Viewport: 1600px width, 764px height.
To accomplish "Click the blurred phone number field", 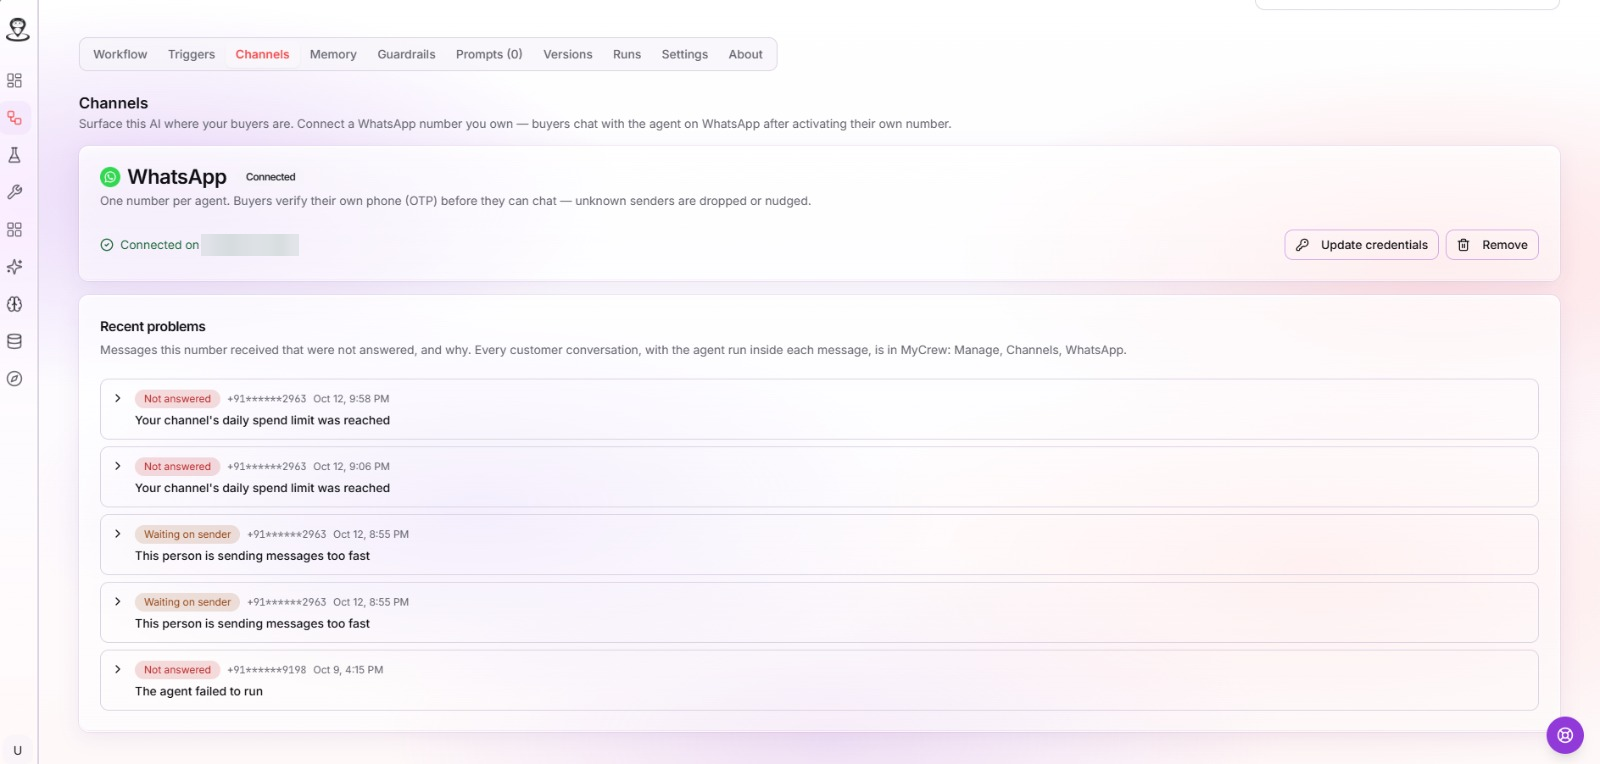I will (250, 245).
